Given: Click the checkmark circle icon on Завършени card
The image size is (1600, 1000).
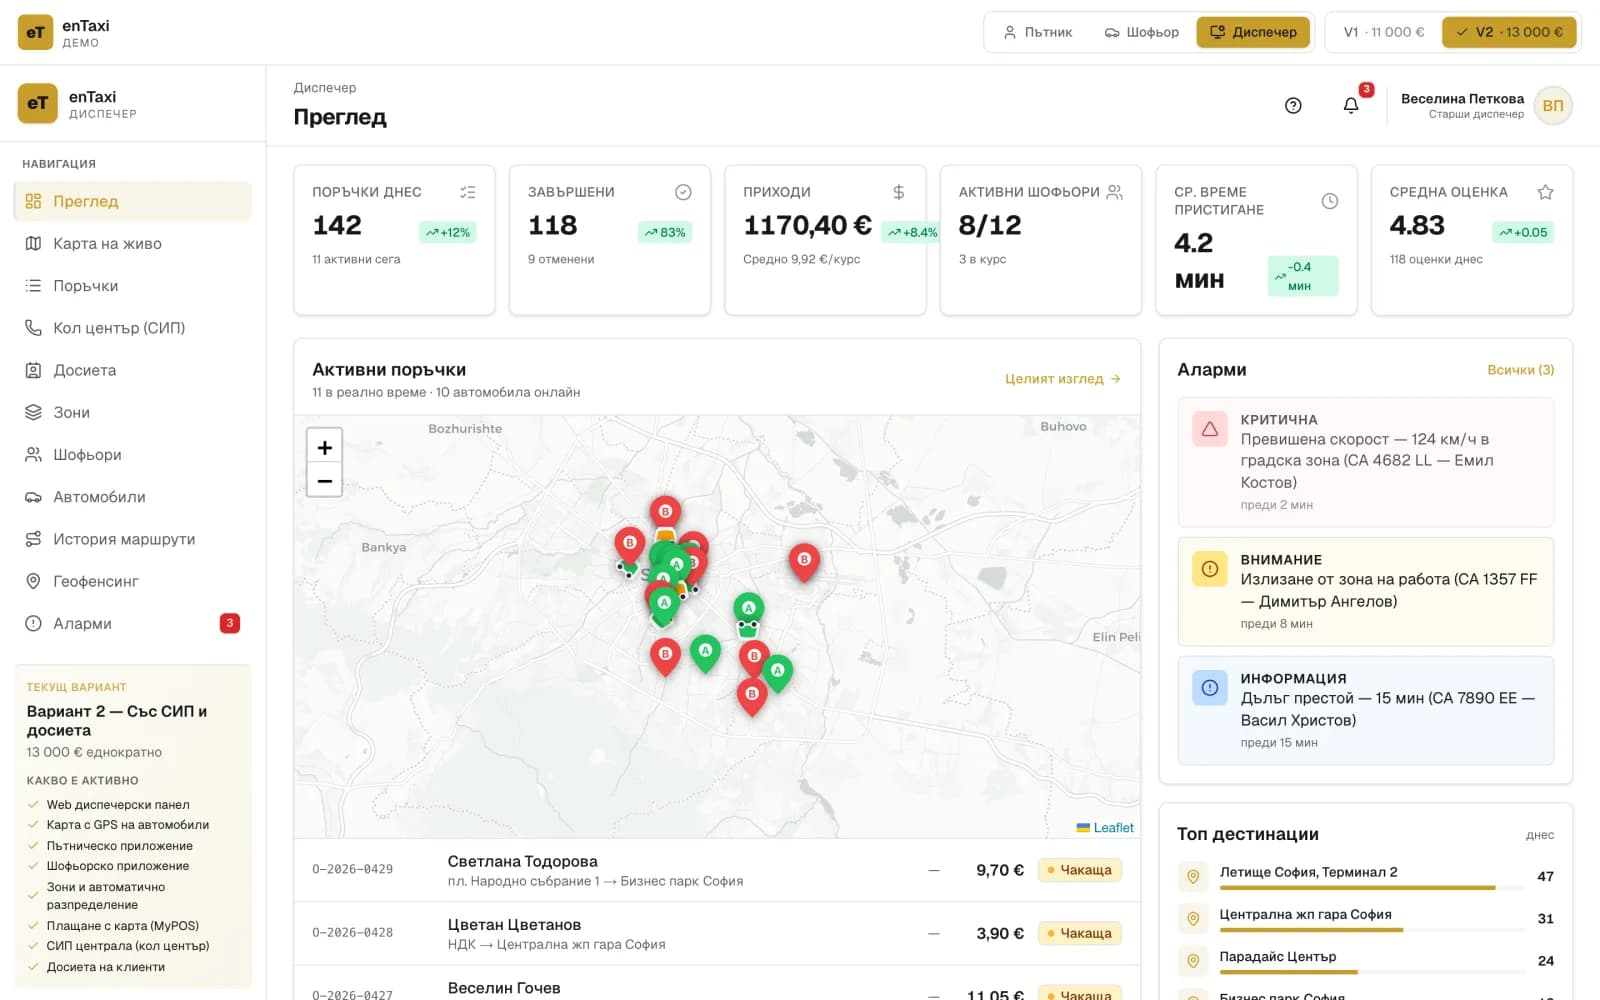Looking at the screenshot, I should [683, 192].
